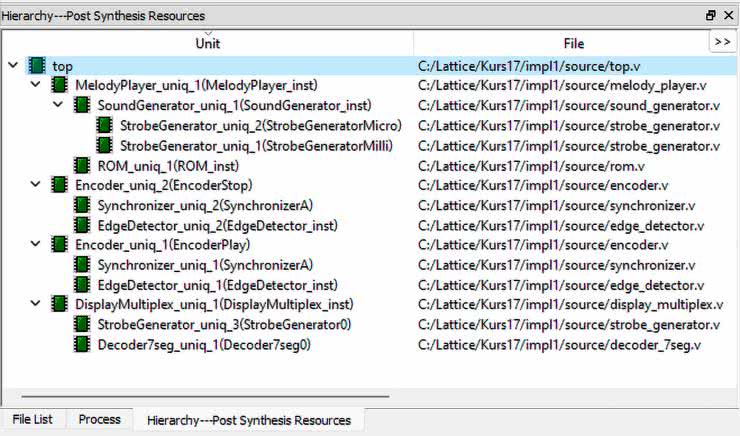Click the EncoderPlay module chip icon
The image size is (740, 436).
tap(60, 245)
